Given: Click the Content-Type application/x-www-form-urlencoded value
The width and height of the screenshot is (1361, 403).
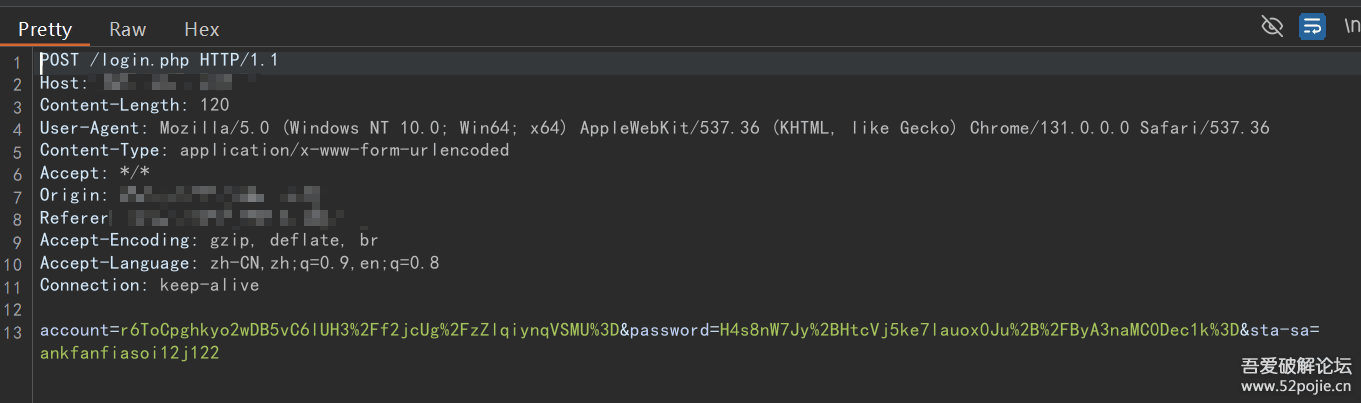Looking at the screenshot, I should point(344,150).
